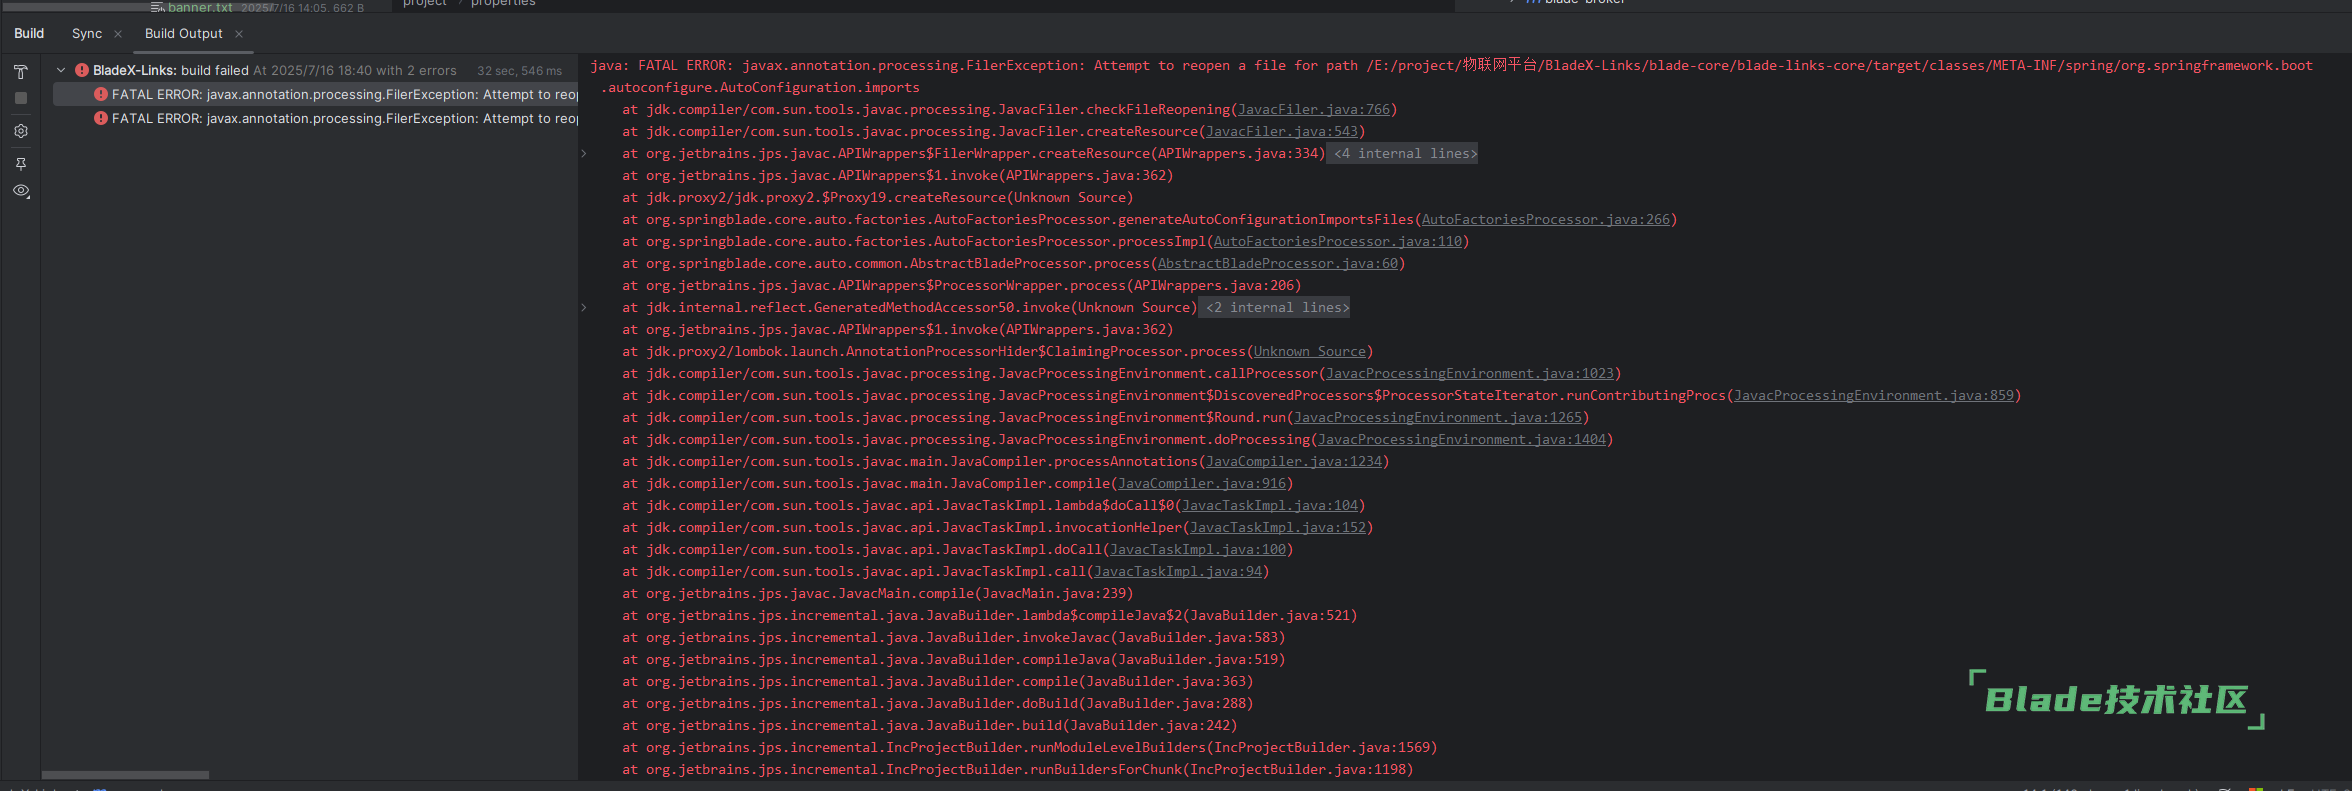
Task: Open the eye view options icon
Action: click(x=20, y=191)
